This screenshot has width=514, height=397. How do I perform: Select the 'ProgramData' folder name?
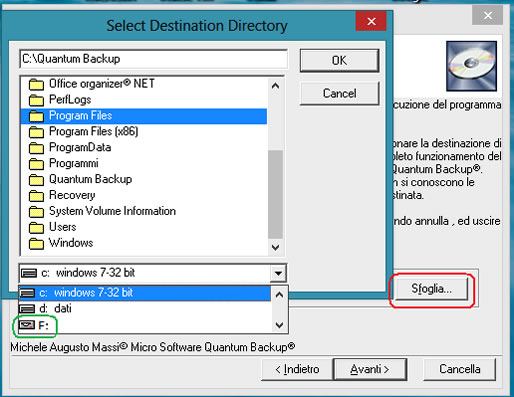80,147
